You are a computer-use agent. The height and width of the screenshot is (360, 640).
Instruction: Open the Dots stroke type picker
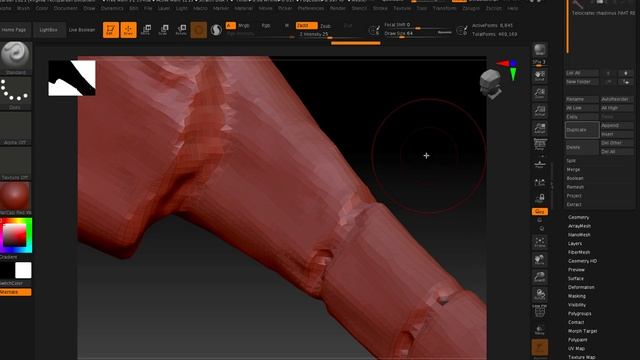(x=16, y=93)
